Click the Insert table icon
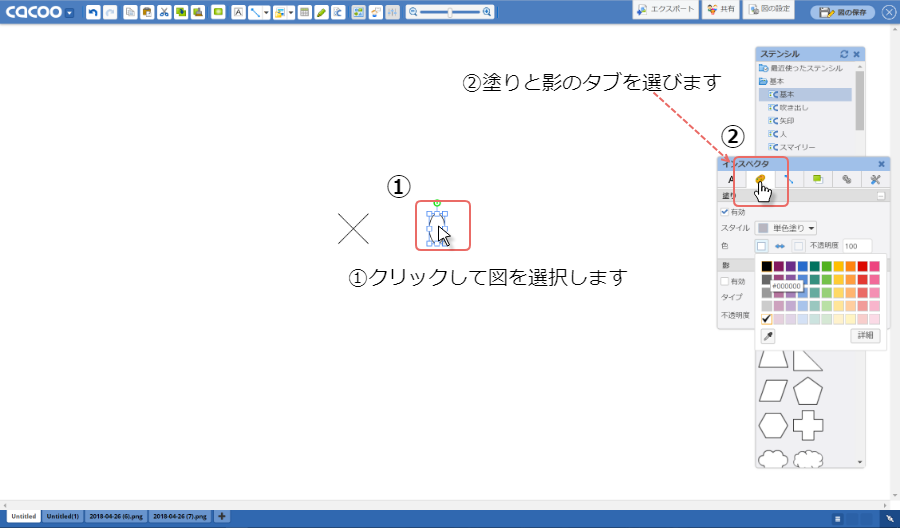This screenshot has height=528, width=901. click(305, 12)
